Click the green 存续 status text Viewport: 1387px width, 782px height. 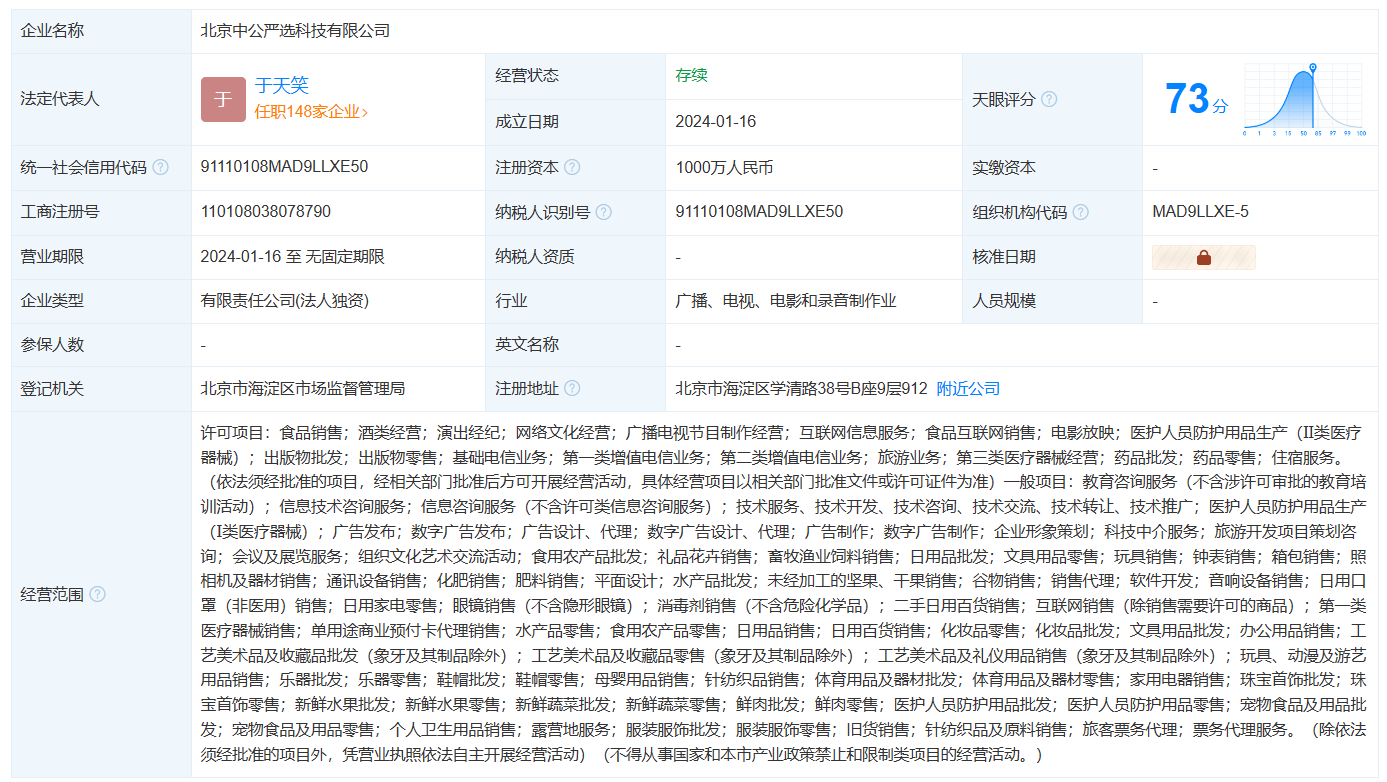(x=691, y=76)
